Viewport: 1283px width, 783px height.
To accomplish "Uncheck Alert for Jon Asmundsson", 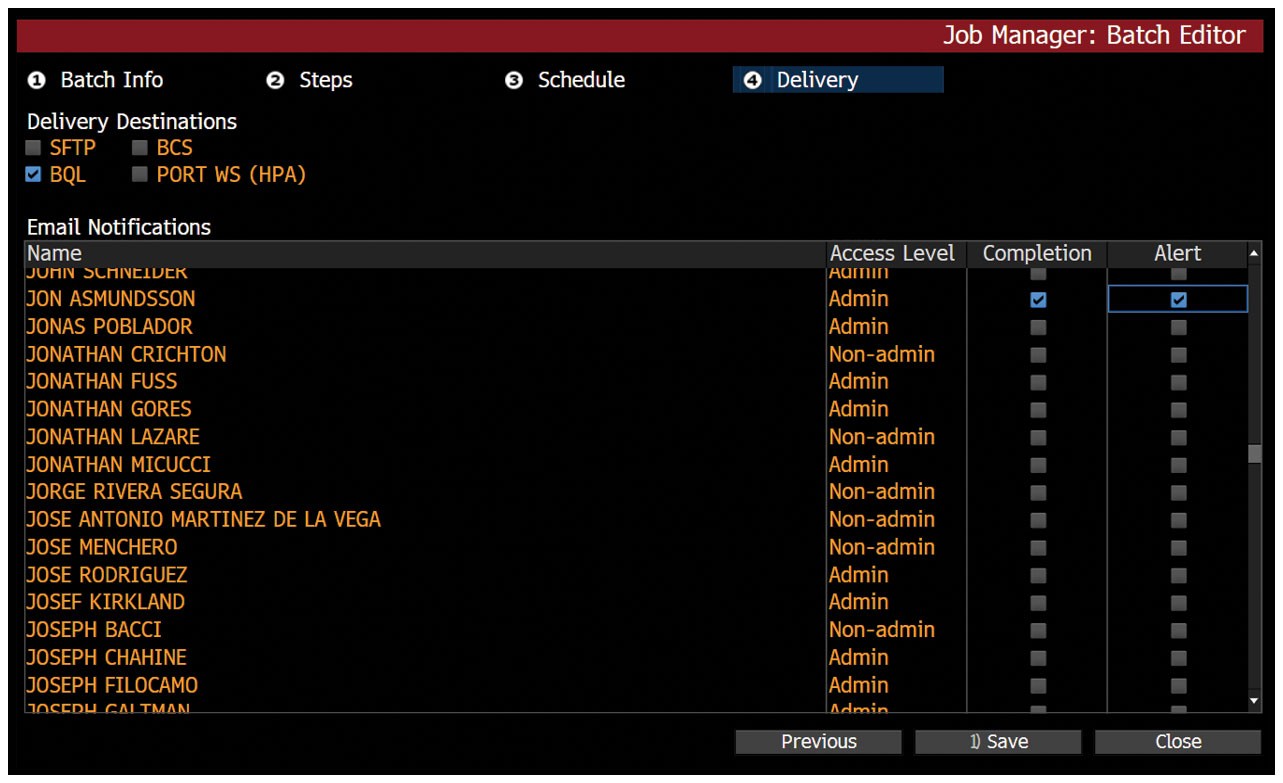I will pos(1179,299).
